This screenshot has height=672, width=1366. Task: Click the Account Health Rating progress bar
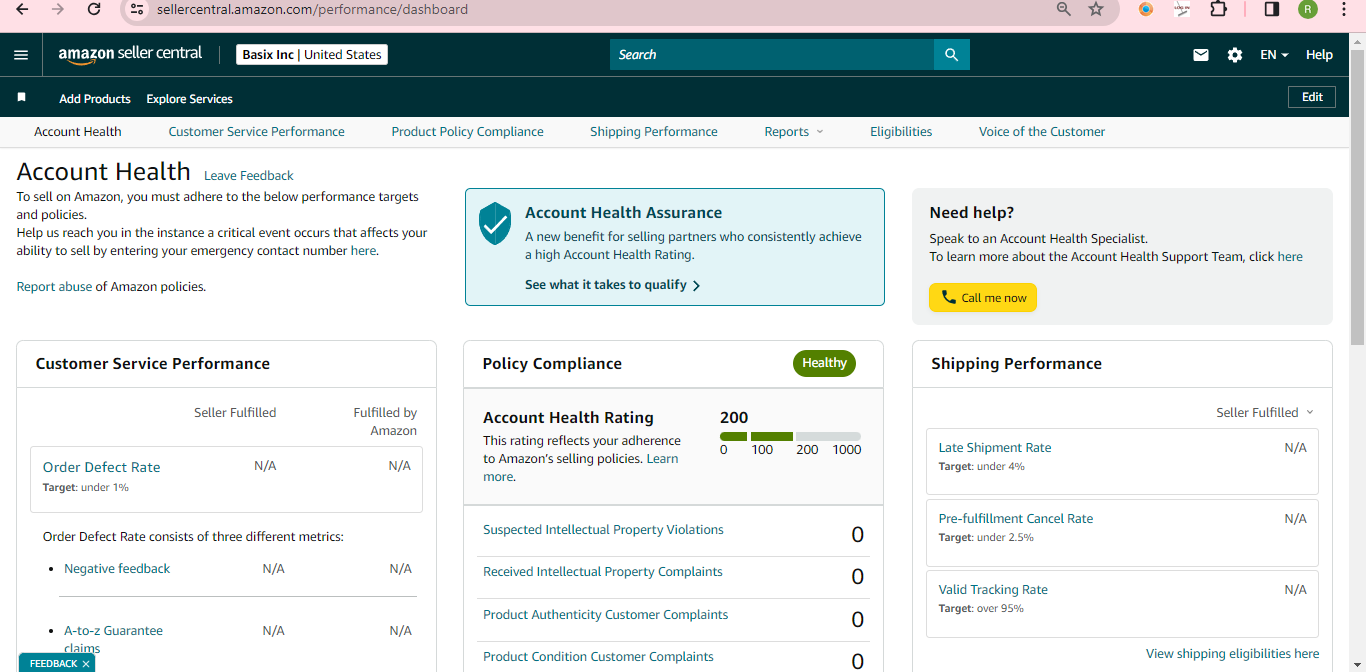[x=790, y=437]
